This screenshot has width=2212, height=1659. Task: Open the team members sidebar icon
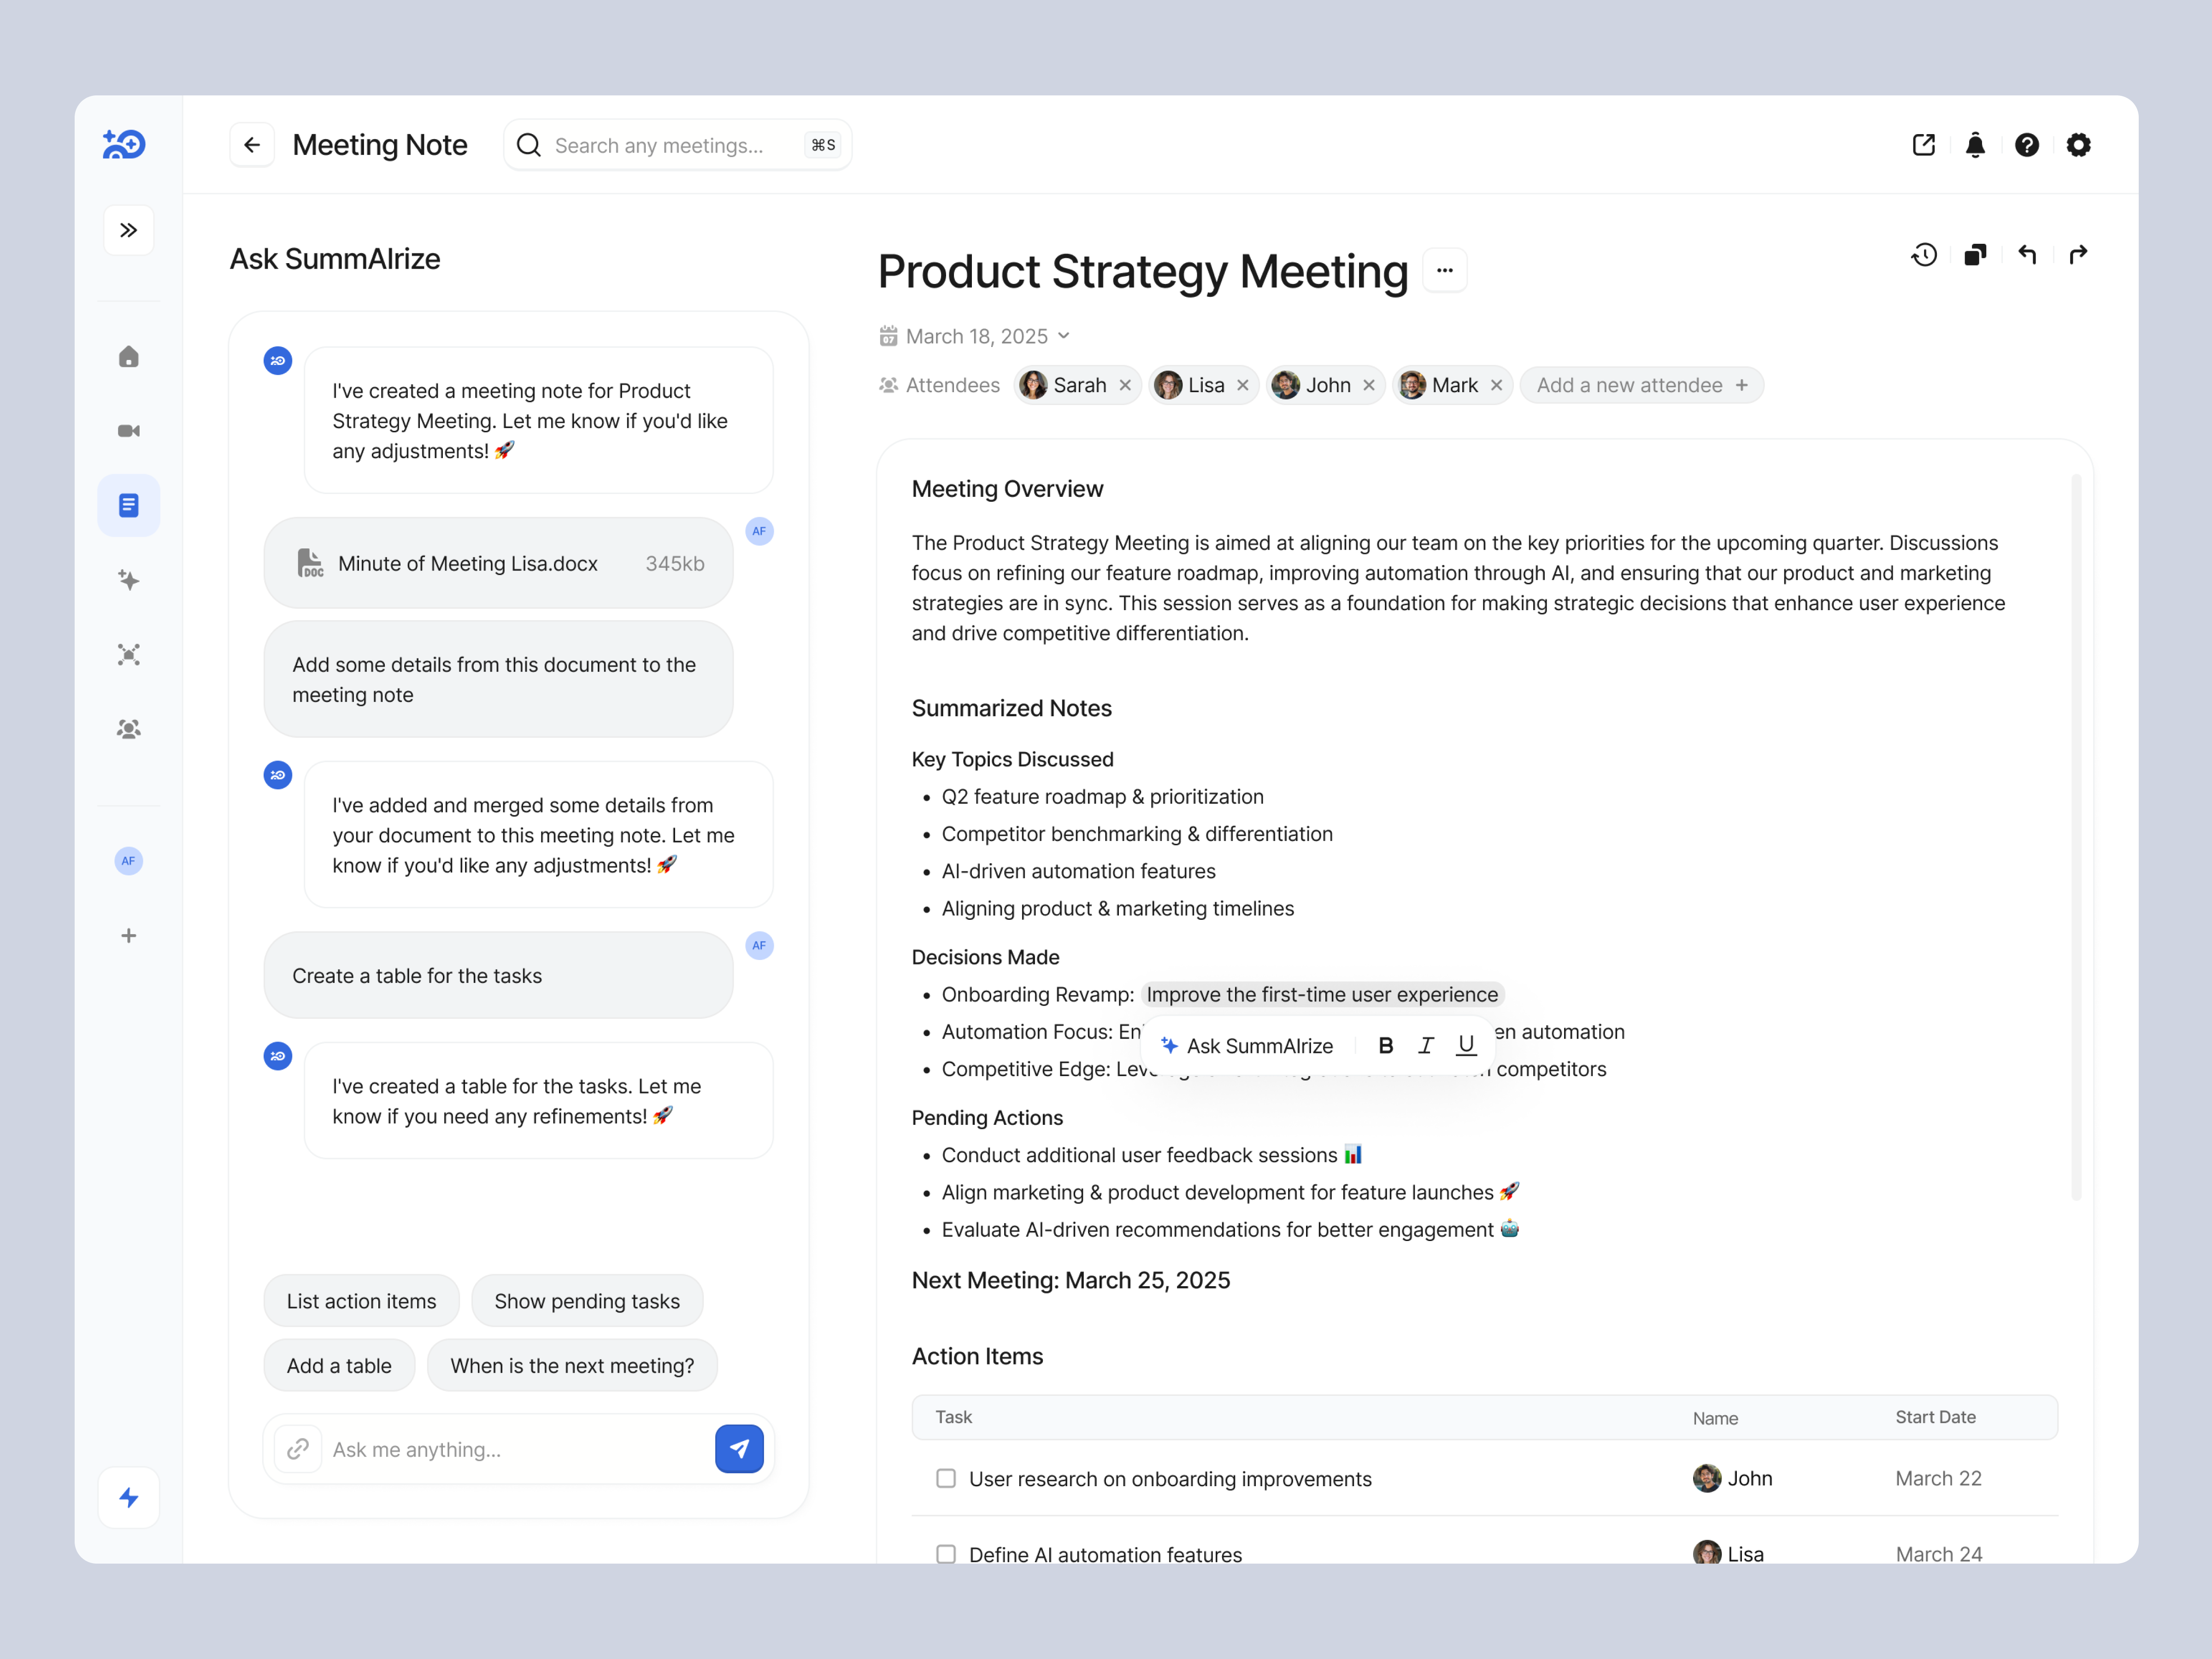pos(128,729)
